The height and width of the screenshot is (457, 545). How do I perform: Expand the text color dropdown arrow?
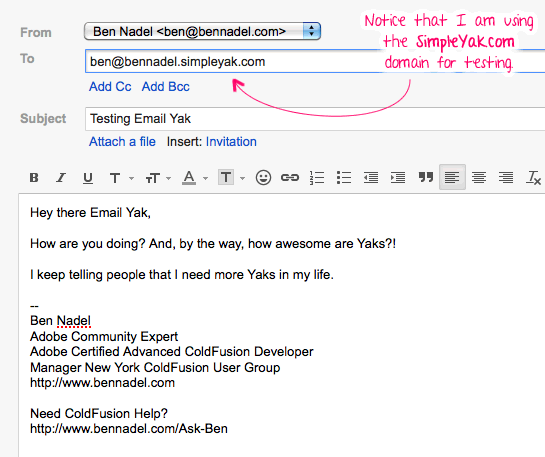pos(205,178)
